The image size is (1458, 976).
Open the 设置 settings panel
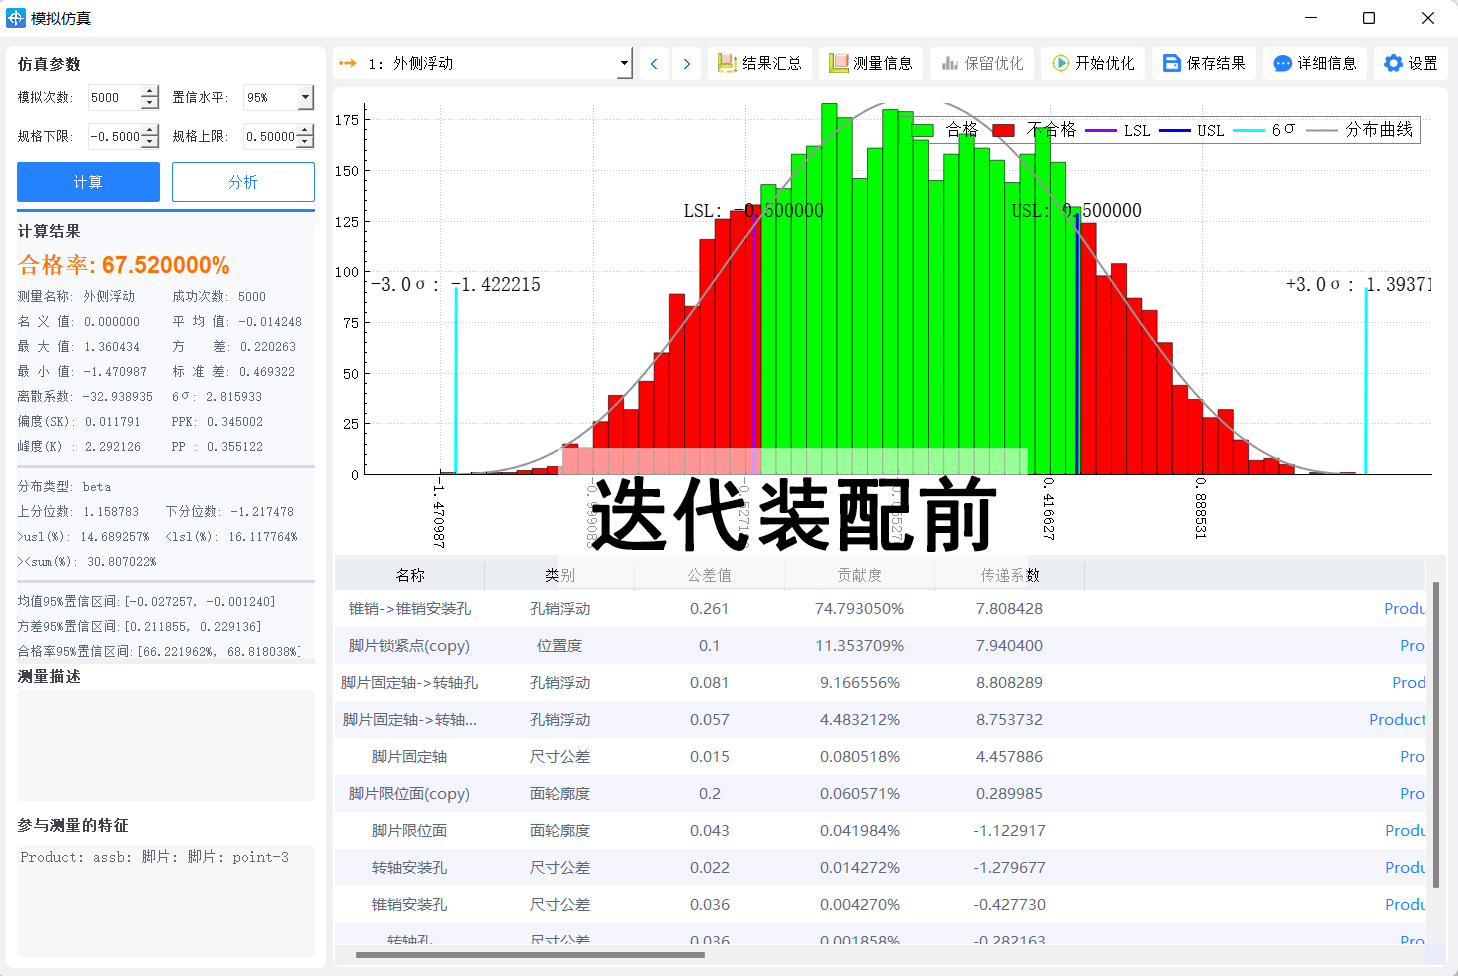coord(1410,62)
